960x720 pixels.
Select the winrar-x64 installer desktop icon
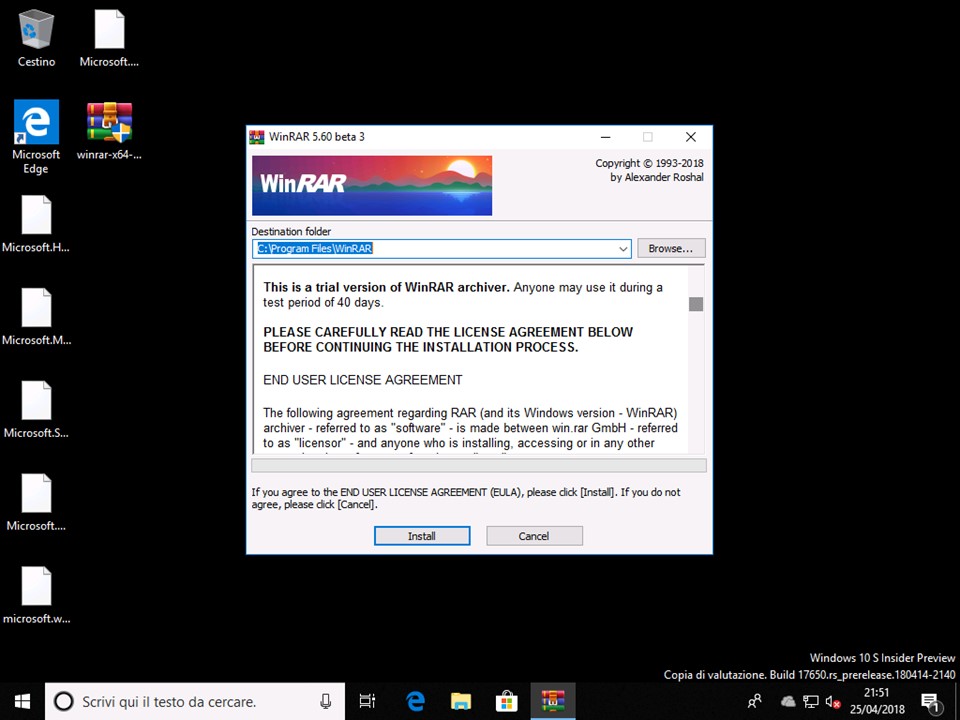(x=109, y=125)
